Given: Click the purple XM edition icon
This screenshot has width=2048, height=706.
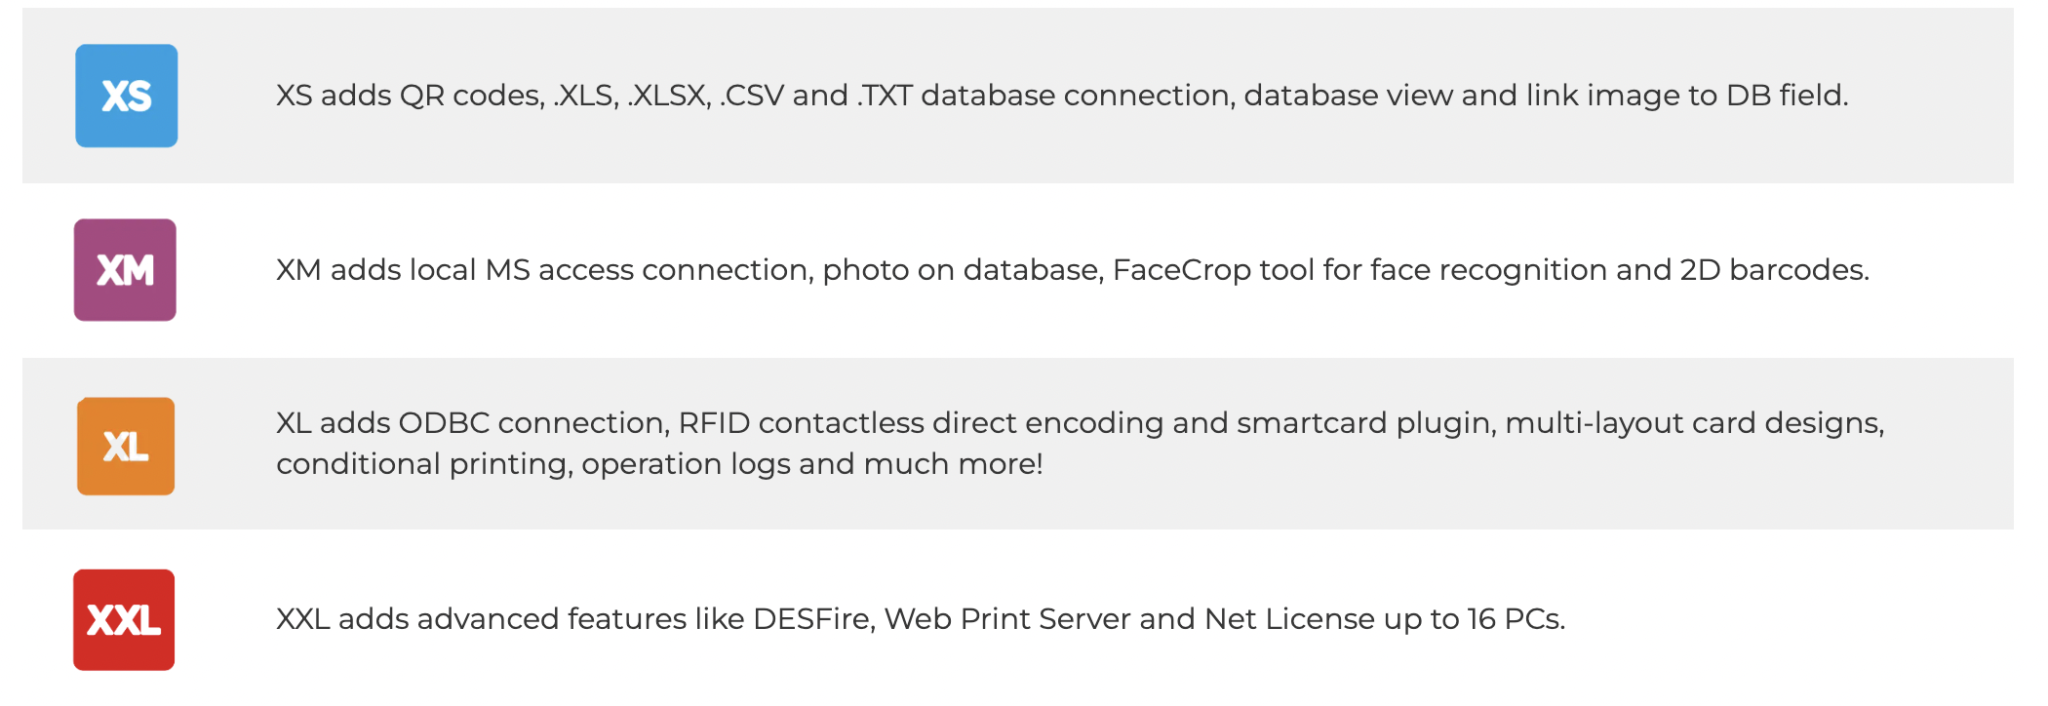Looking at the screenshot, I should (125, 270).
